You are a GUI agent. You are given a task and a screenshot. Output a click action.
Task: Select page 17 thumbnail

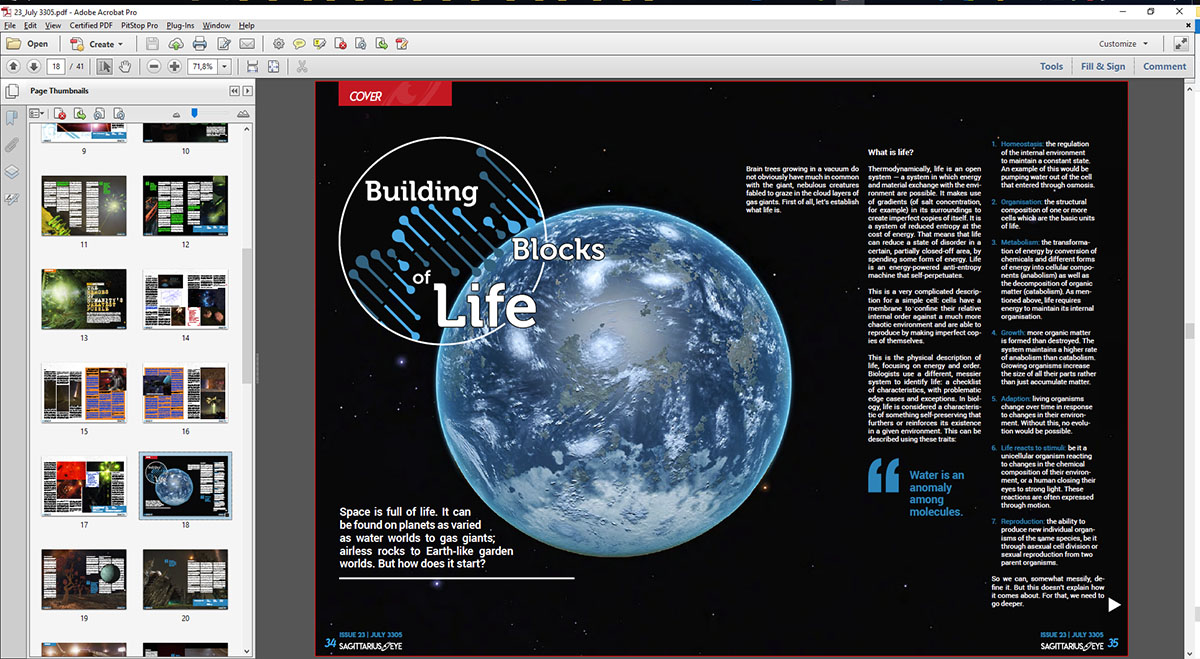pyautogui.click(x=84, y=487)
